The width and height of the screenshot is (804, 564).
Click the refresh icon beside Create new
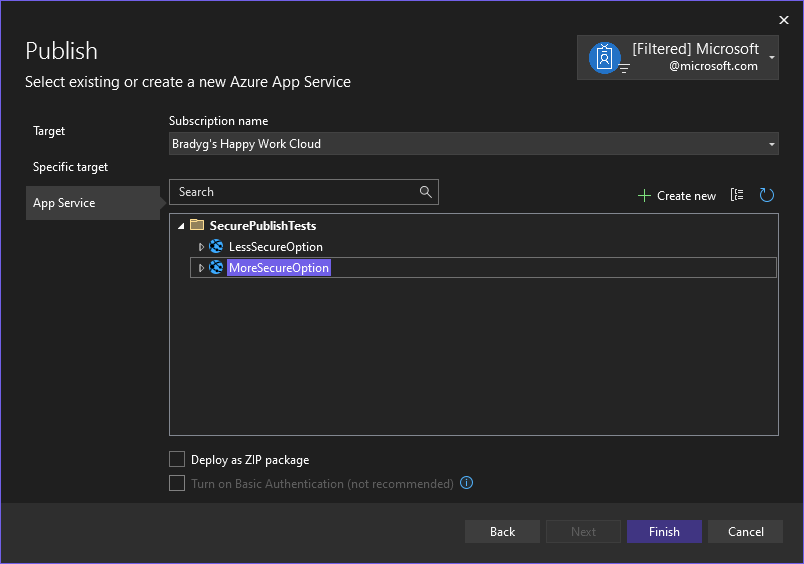coord(767,195)
